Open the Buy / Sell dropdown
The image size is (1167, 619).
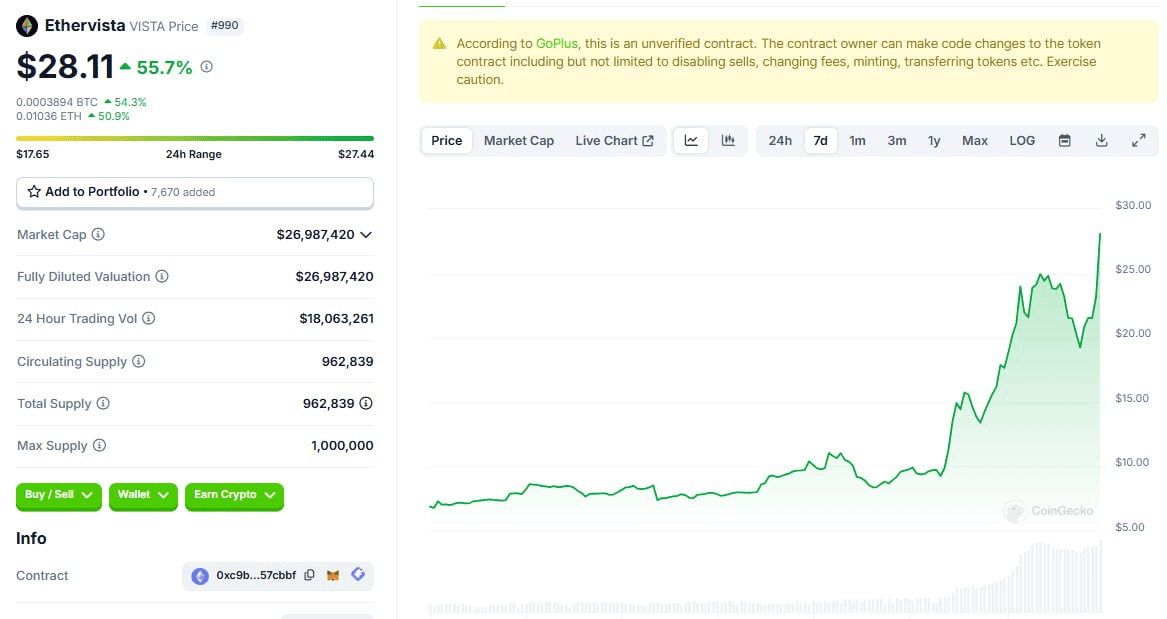59,495
